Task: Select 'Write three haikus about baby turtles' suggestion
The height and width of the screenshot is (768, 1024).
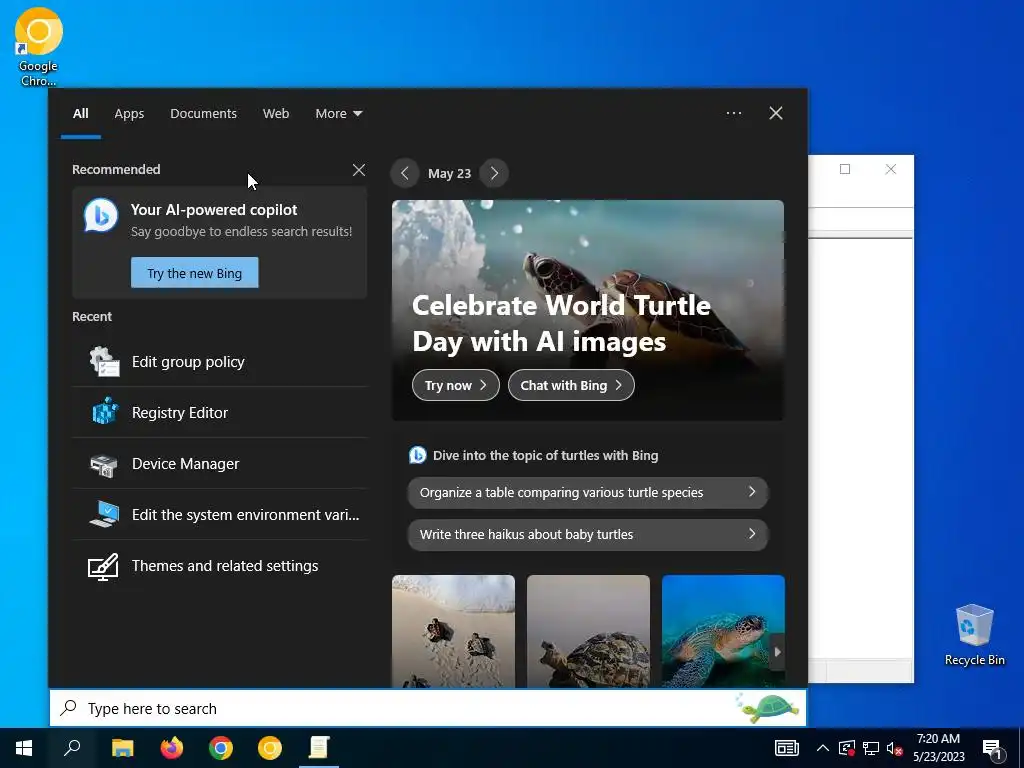Action: (x=588, y=534)
